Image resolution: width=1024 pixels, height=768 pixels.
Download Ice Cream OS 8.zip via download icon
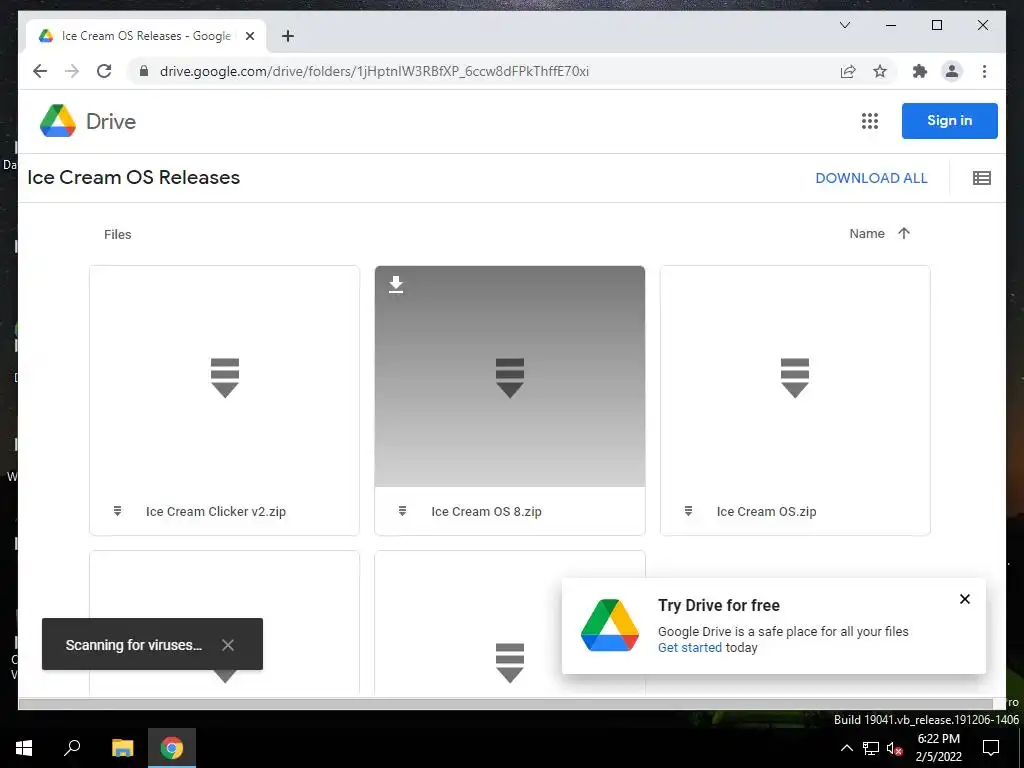[x=396, y=285]
